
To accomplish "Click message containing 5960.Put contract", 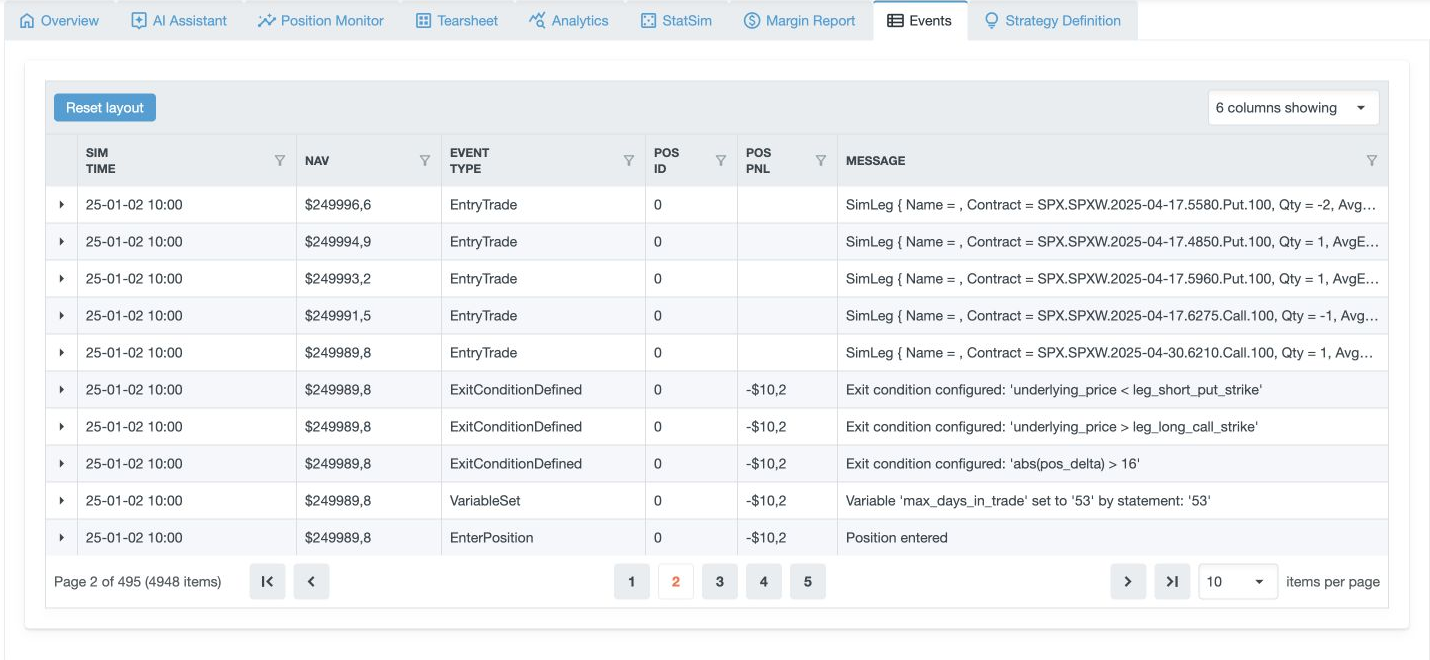I will [1113, 279].
